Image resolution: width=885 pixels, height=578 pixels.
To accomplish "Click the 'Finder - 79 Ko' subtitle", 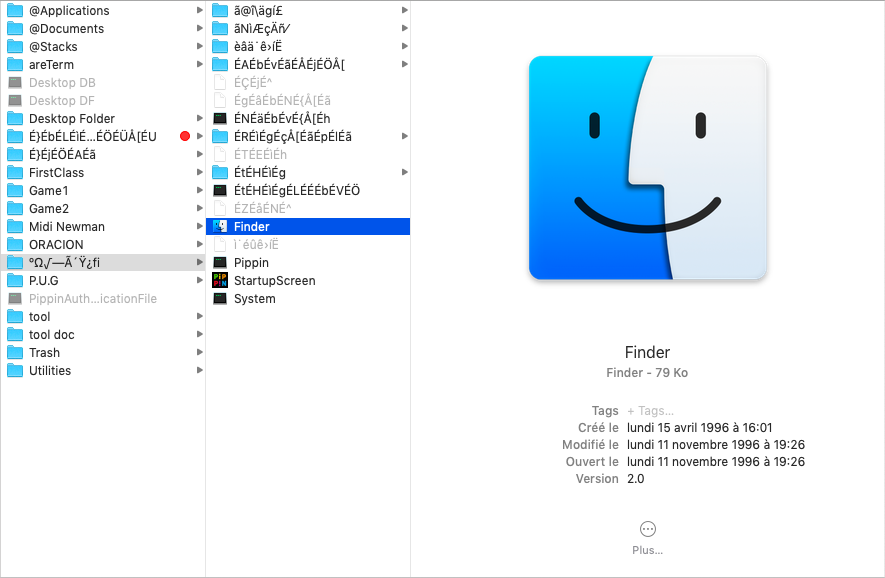I will tap(647, 373).
